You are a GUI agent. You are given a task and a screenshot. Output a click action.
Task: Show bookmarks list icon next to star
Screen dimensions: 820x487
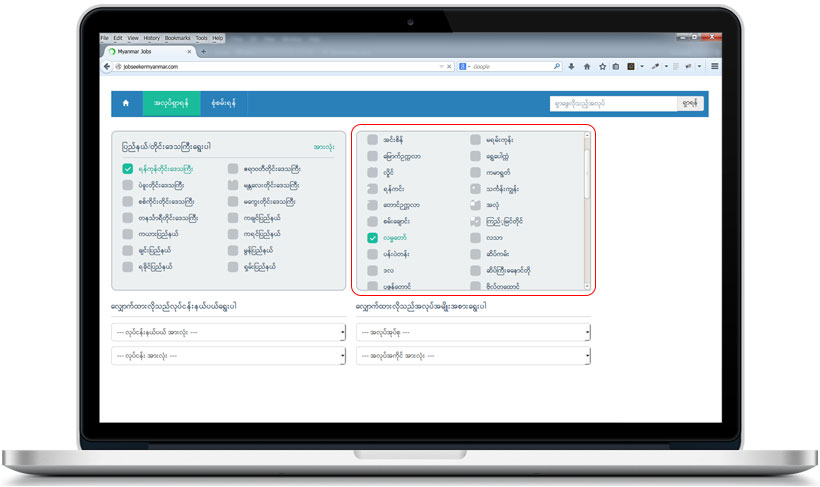[616, 66]
